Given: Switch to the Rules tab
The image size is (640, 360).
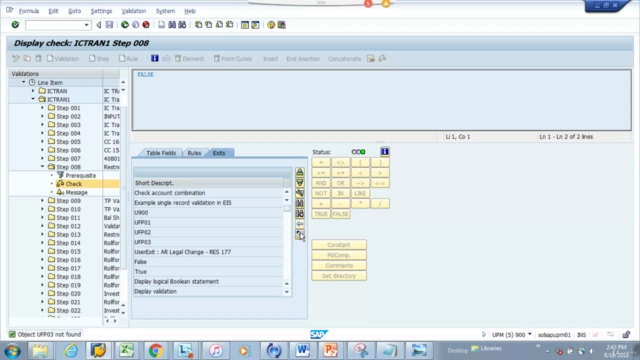Looking at the screenshot, I should (194, 153).
